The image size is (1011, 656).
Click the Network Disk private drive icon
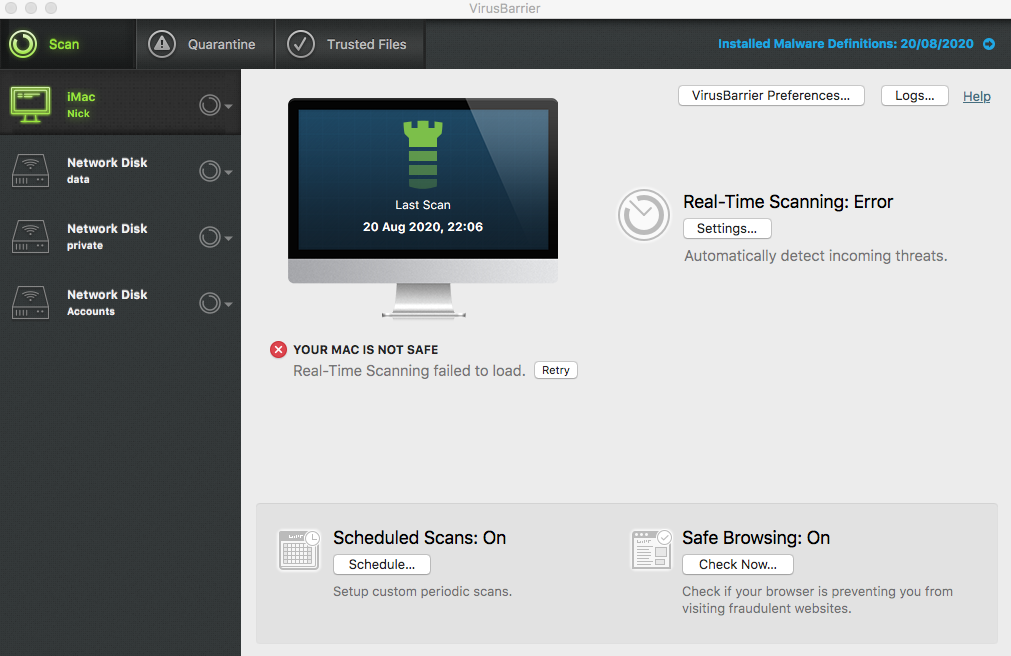pos(30,237)
